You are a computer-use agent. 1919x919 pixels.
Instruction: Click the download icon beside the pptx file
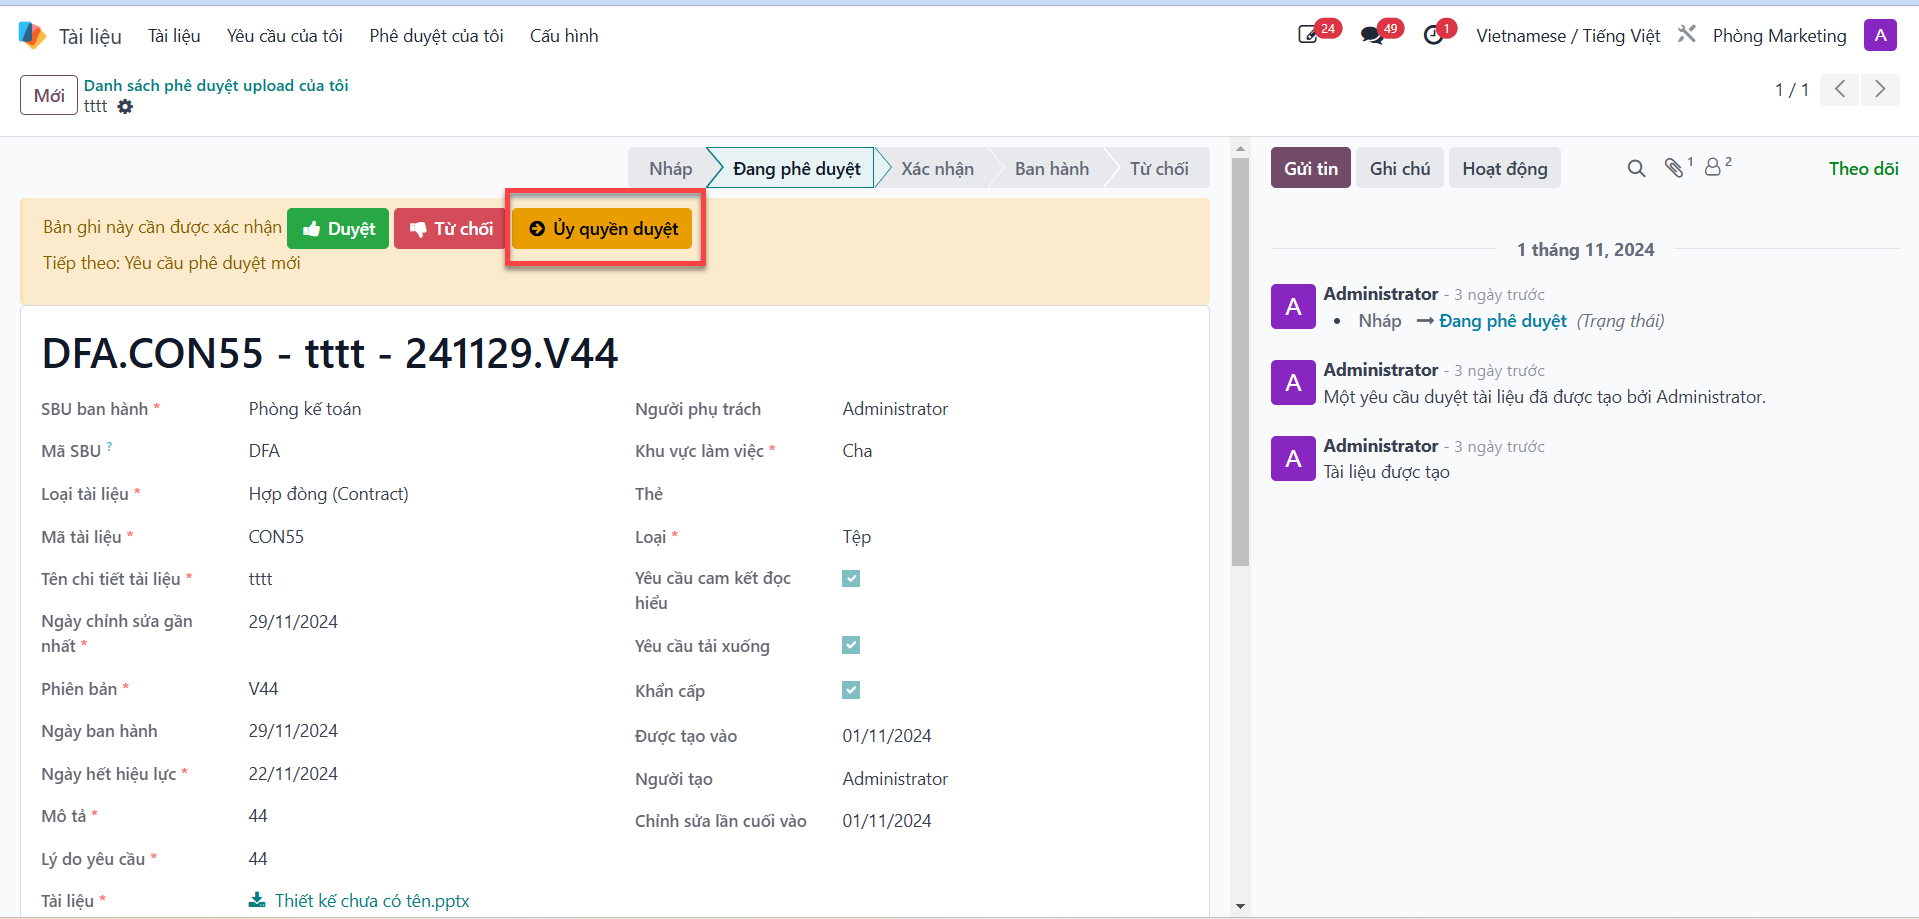257,900
